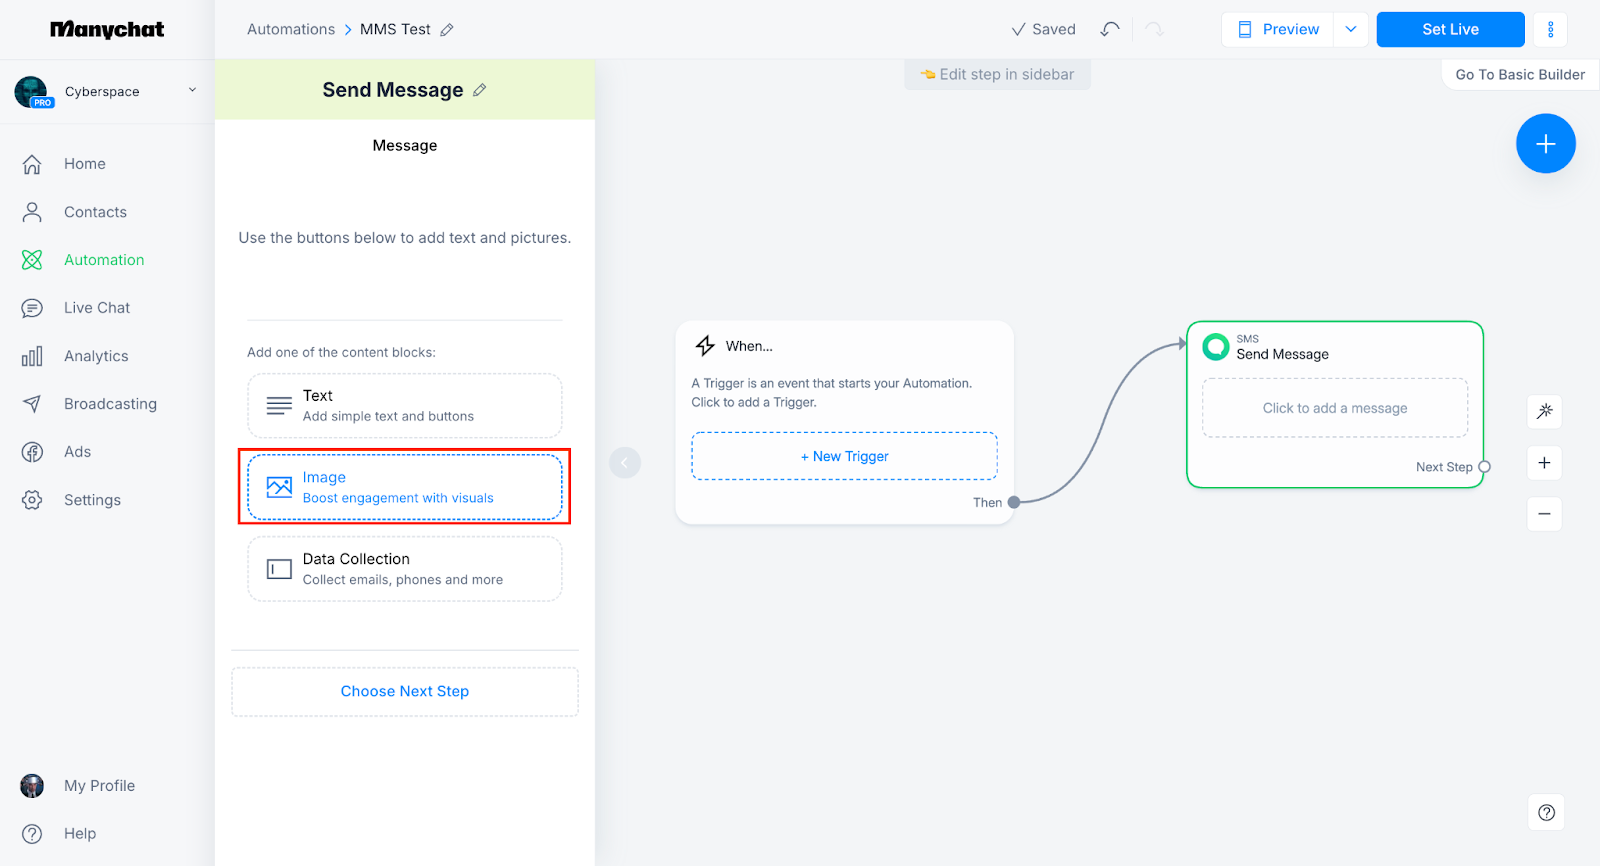The width and height of the screenshot is (1600, 866).
Task: Open the help question mark icon
Action: 1546,812
